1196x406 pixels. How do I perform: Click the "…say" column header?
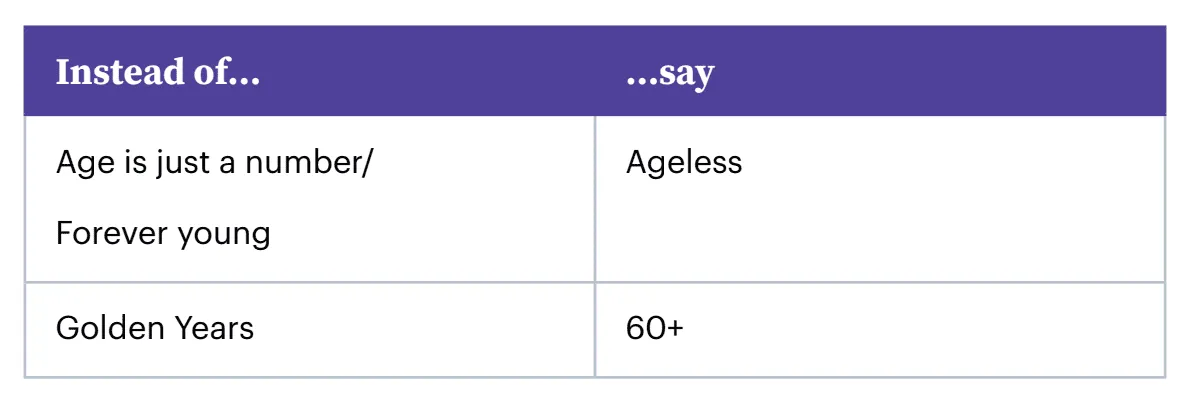pyautogui.click(x=669, y=73)
